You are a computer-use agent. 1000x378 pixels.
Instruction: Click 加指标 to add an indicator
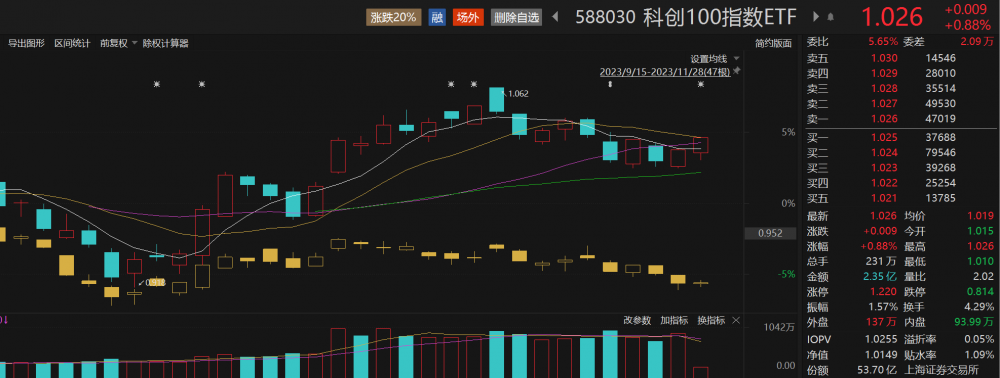[x=674, y=321]
